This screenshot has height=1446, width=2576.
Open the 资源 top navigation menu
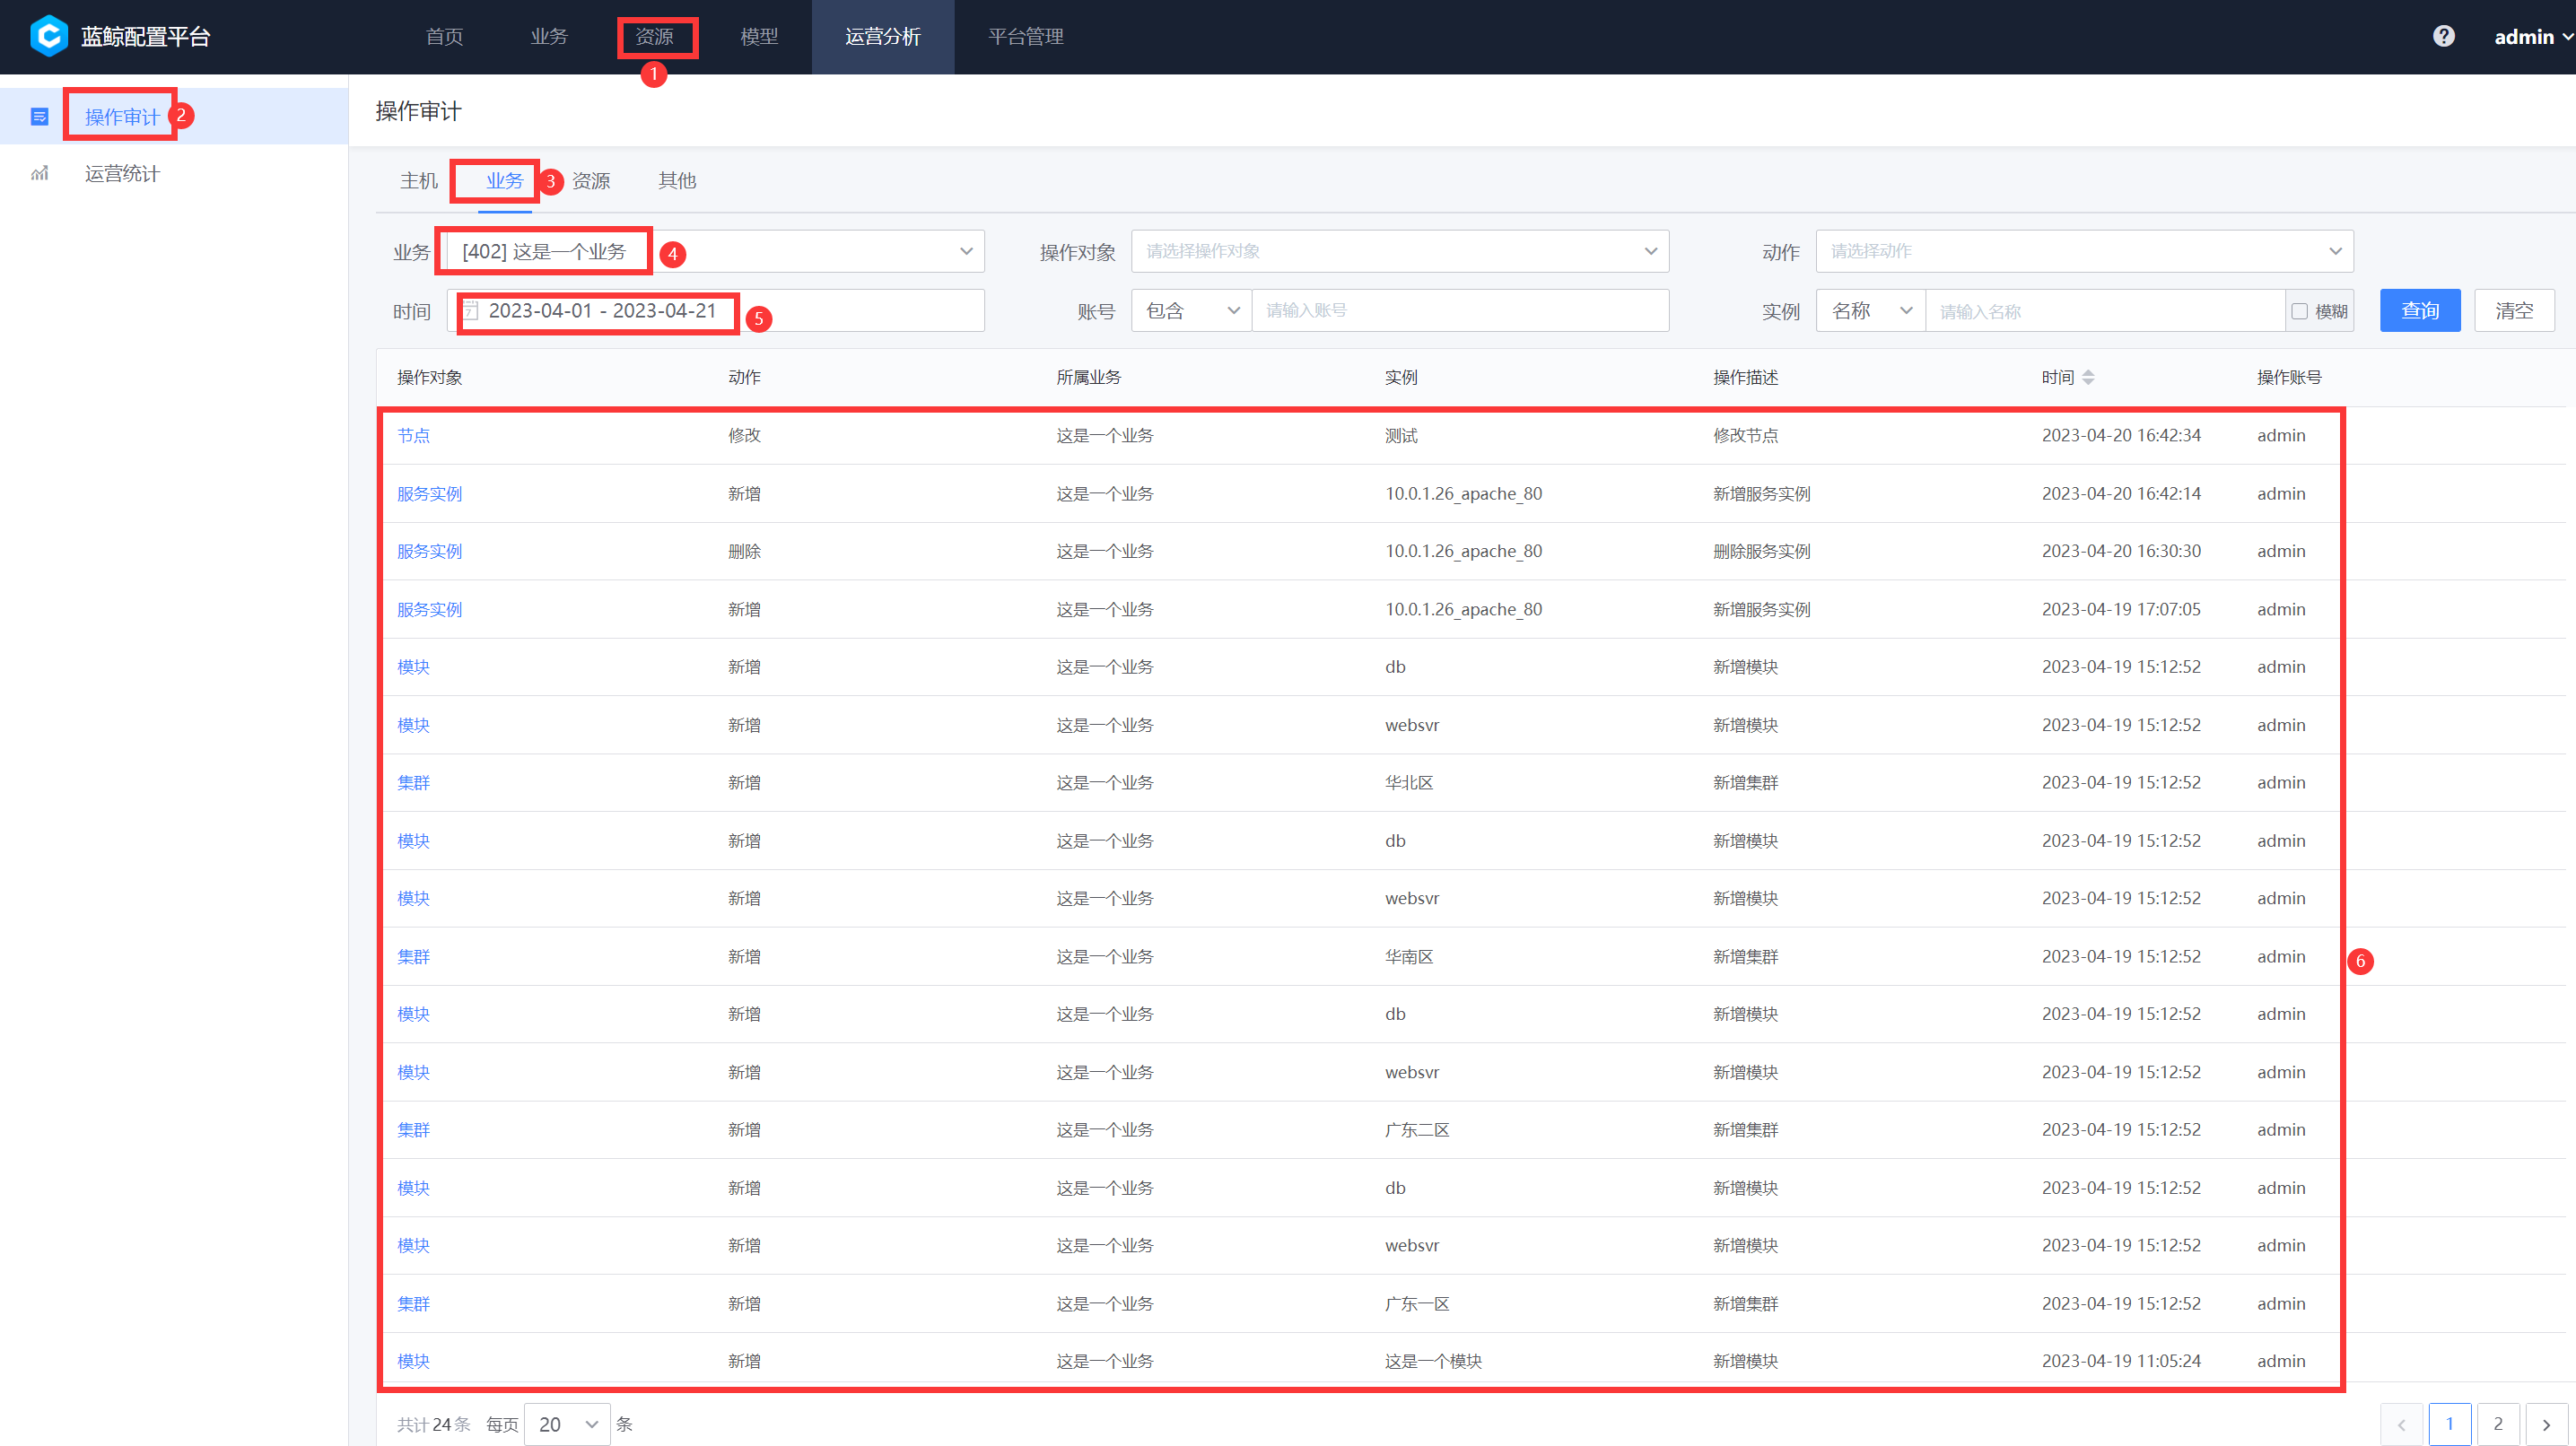click(x=655, y=37)
